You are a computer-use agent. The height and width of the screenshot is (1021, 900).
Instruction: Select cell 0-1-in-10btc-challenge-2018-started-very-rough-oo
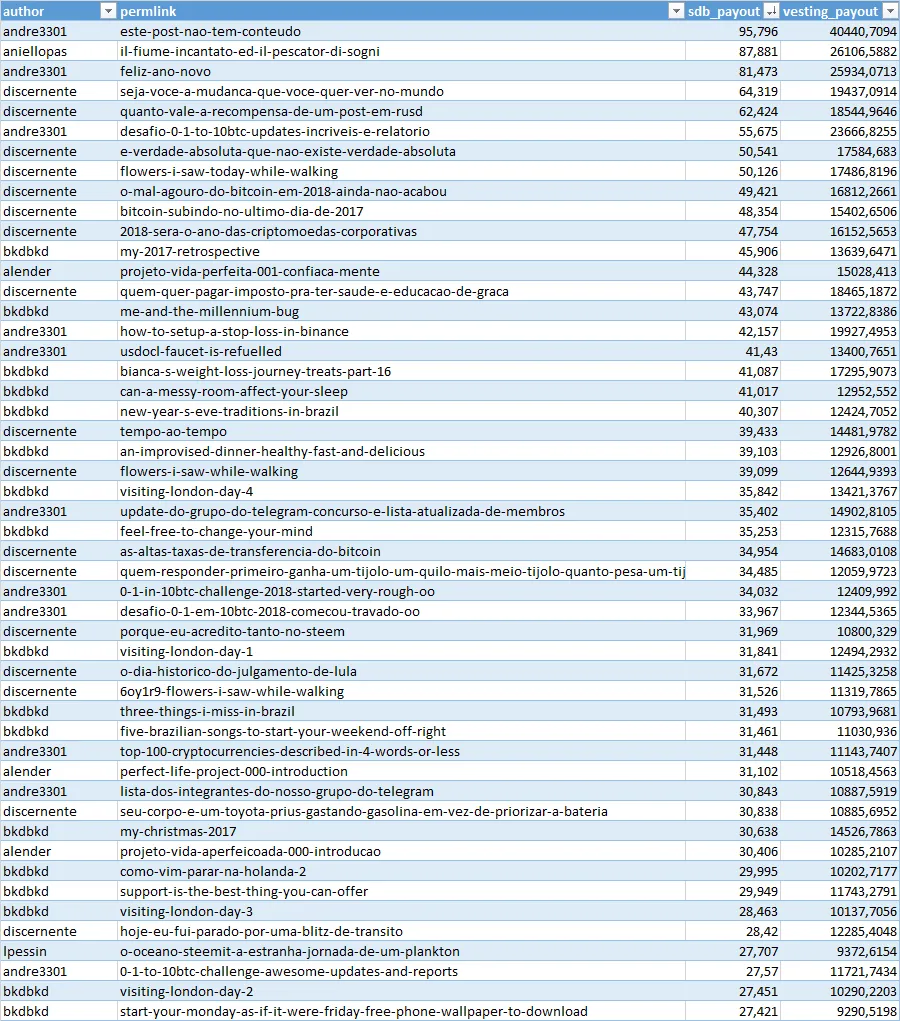click(x=401, y=592)
